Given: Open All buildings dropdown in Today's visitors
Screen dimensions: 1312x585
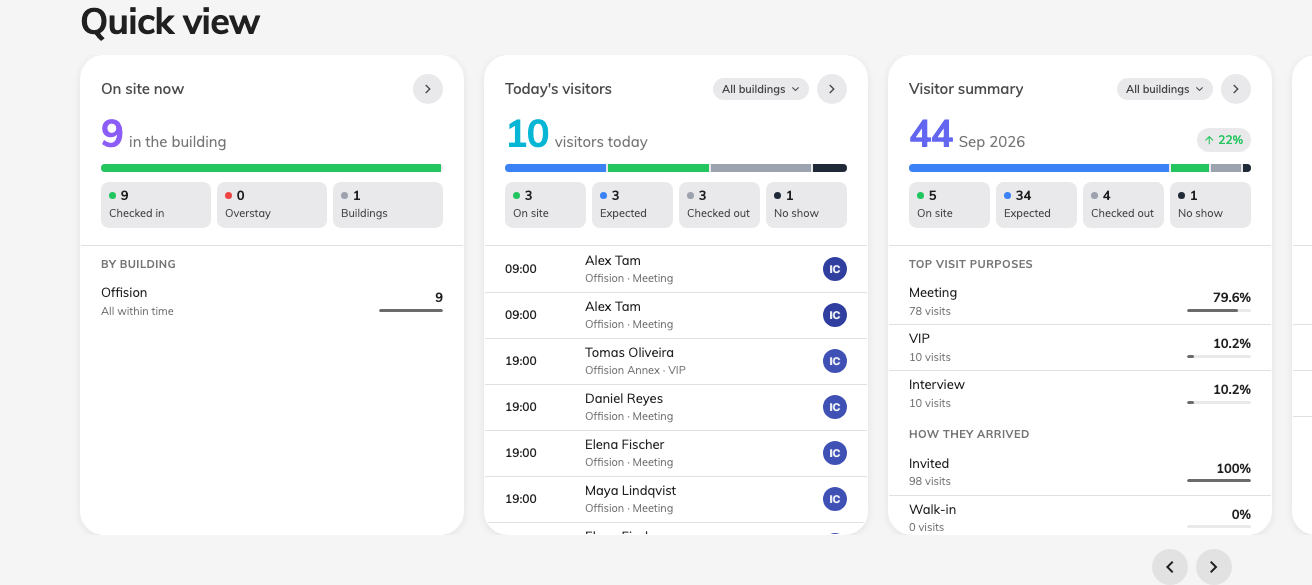Looking at the screenshot, I should point(761,89).
